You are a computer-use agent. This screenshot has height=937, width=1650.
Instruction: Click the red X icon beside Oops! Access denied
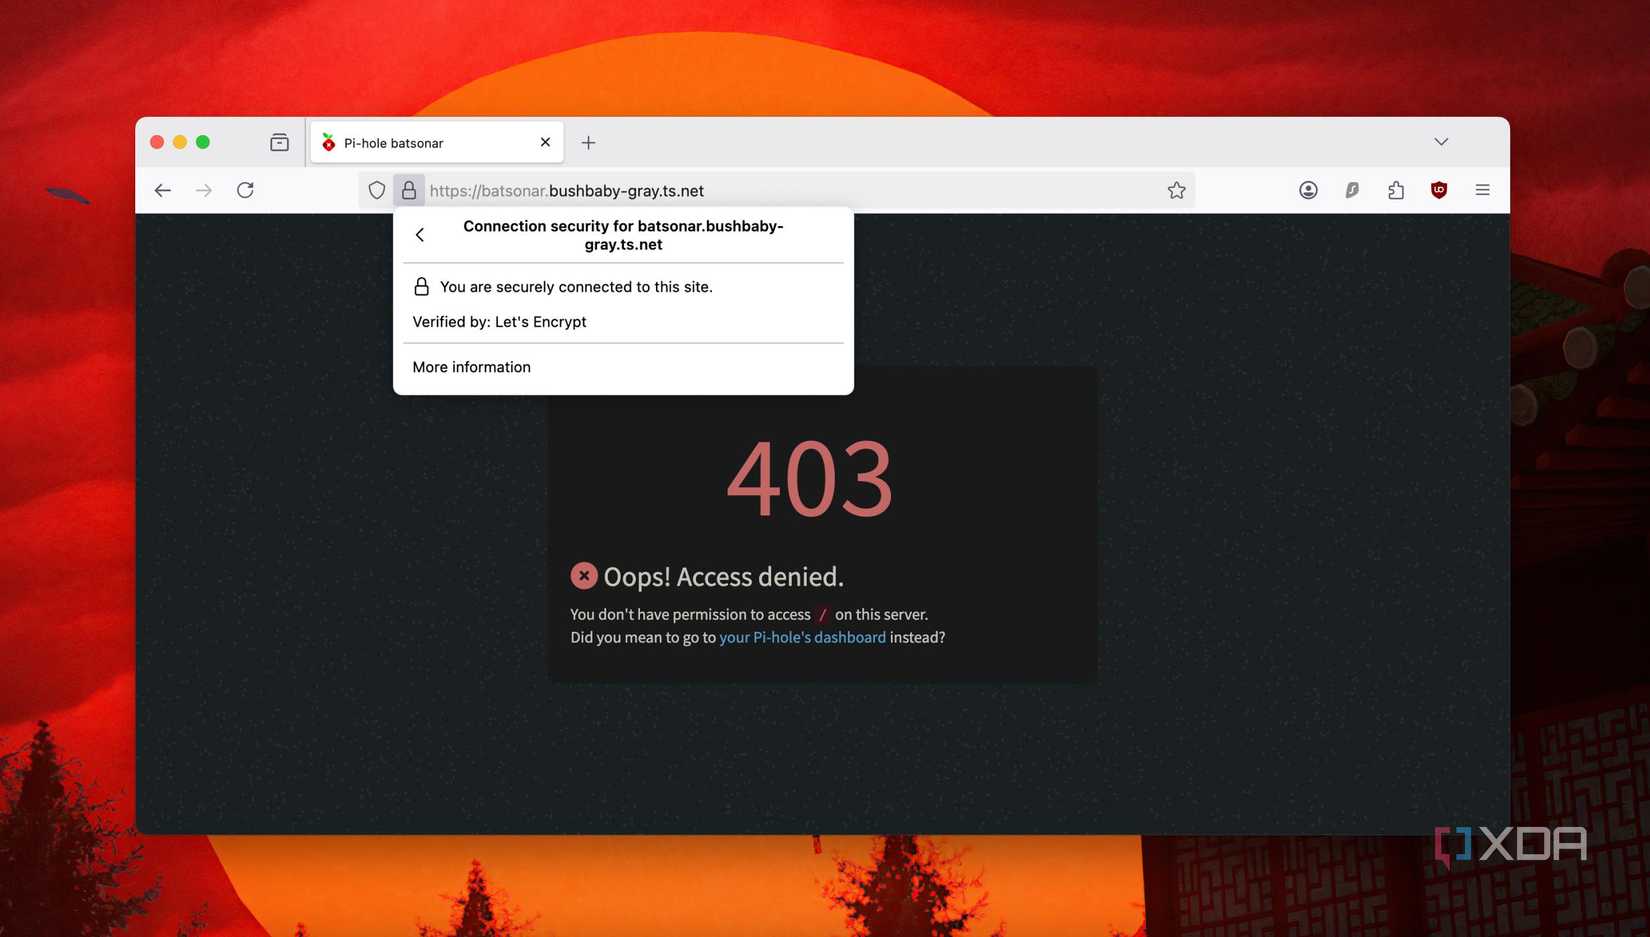[584, 575]
